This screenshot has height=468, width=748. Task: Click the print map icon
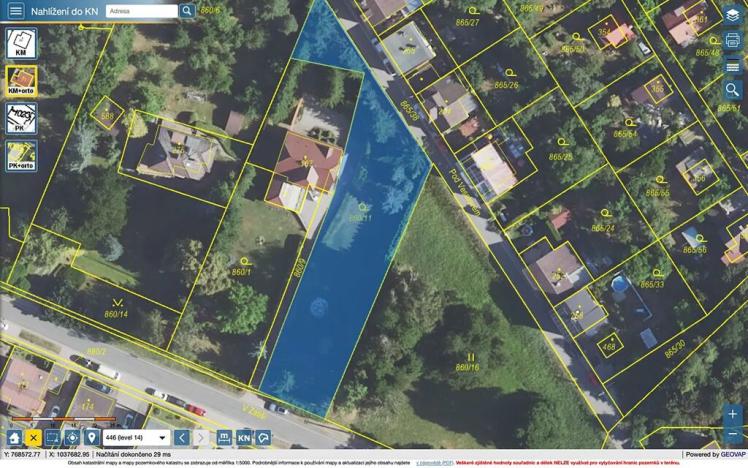[x=733, y=40]
